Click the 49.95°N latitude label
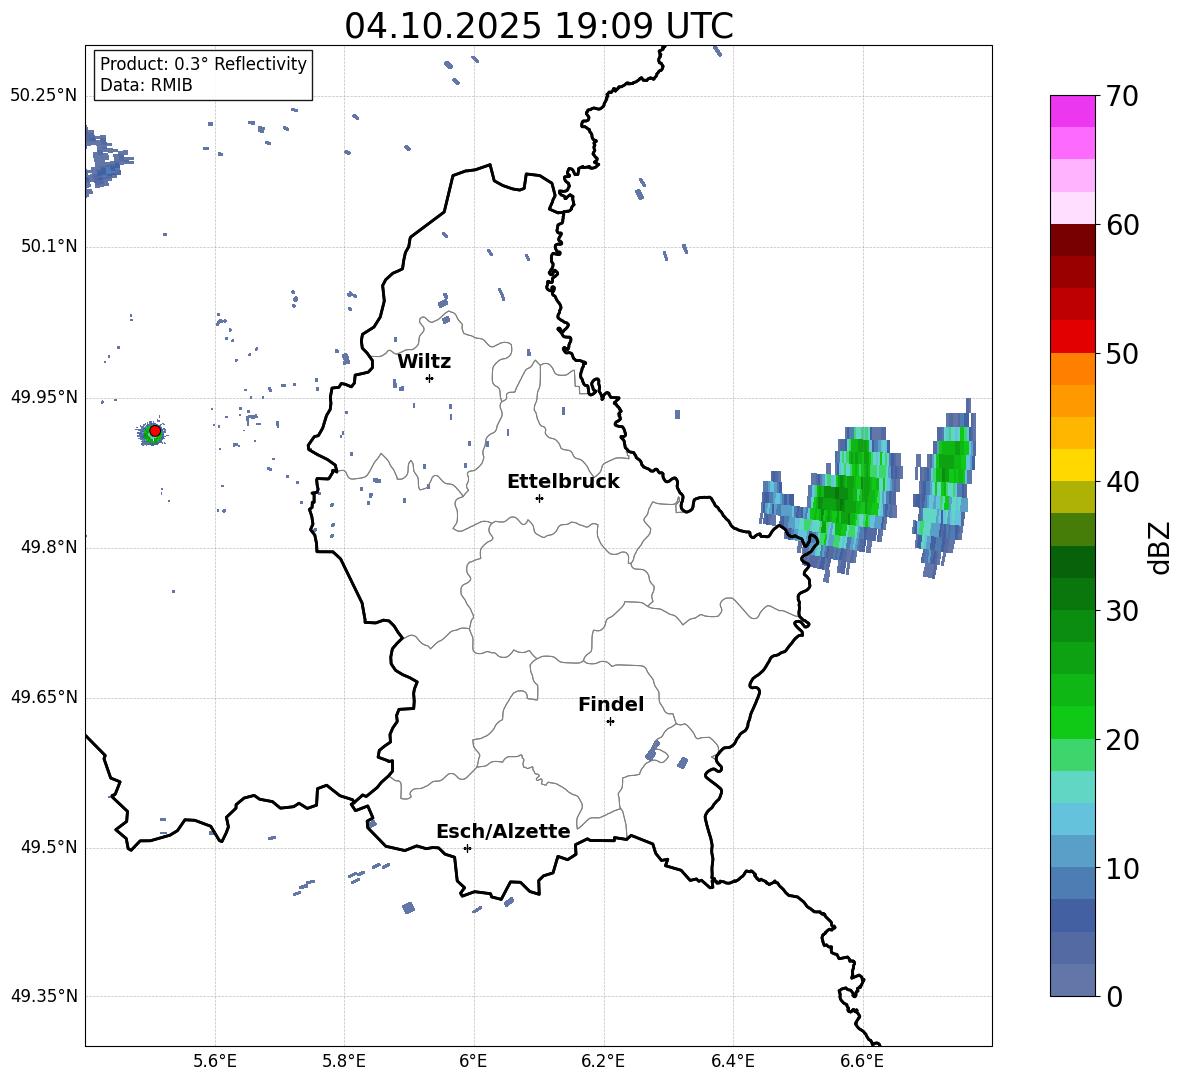The width and height of the screenshot is (1184, 1081). click(x=44, y=397)
